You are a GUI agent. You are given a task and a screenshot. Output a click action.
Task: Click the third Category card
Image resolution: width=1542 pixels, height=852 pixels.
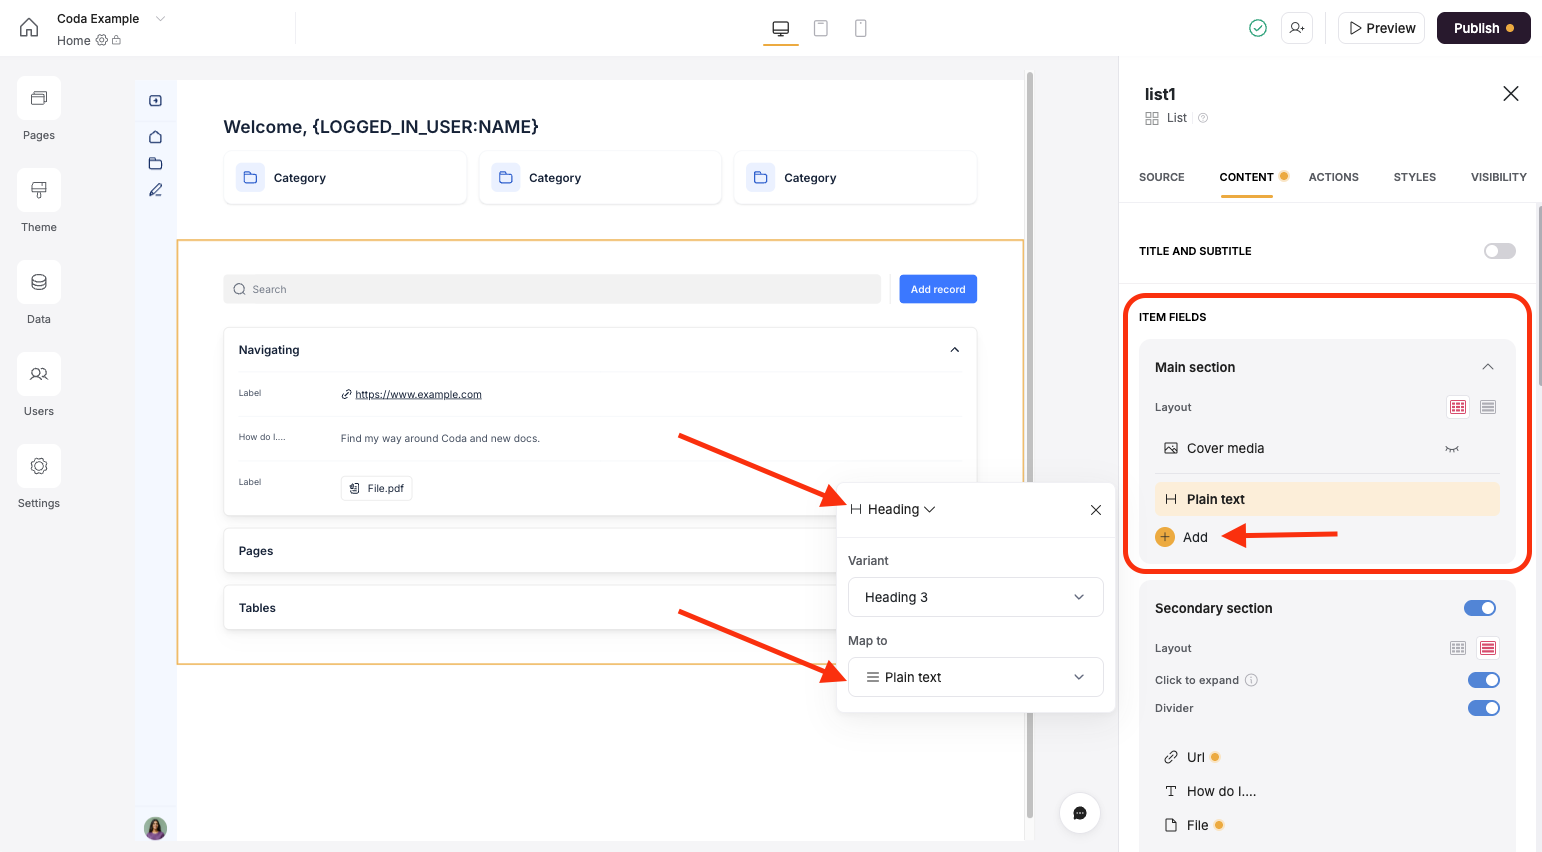point(855,177)
